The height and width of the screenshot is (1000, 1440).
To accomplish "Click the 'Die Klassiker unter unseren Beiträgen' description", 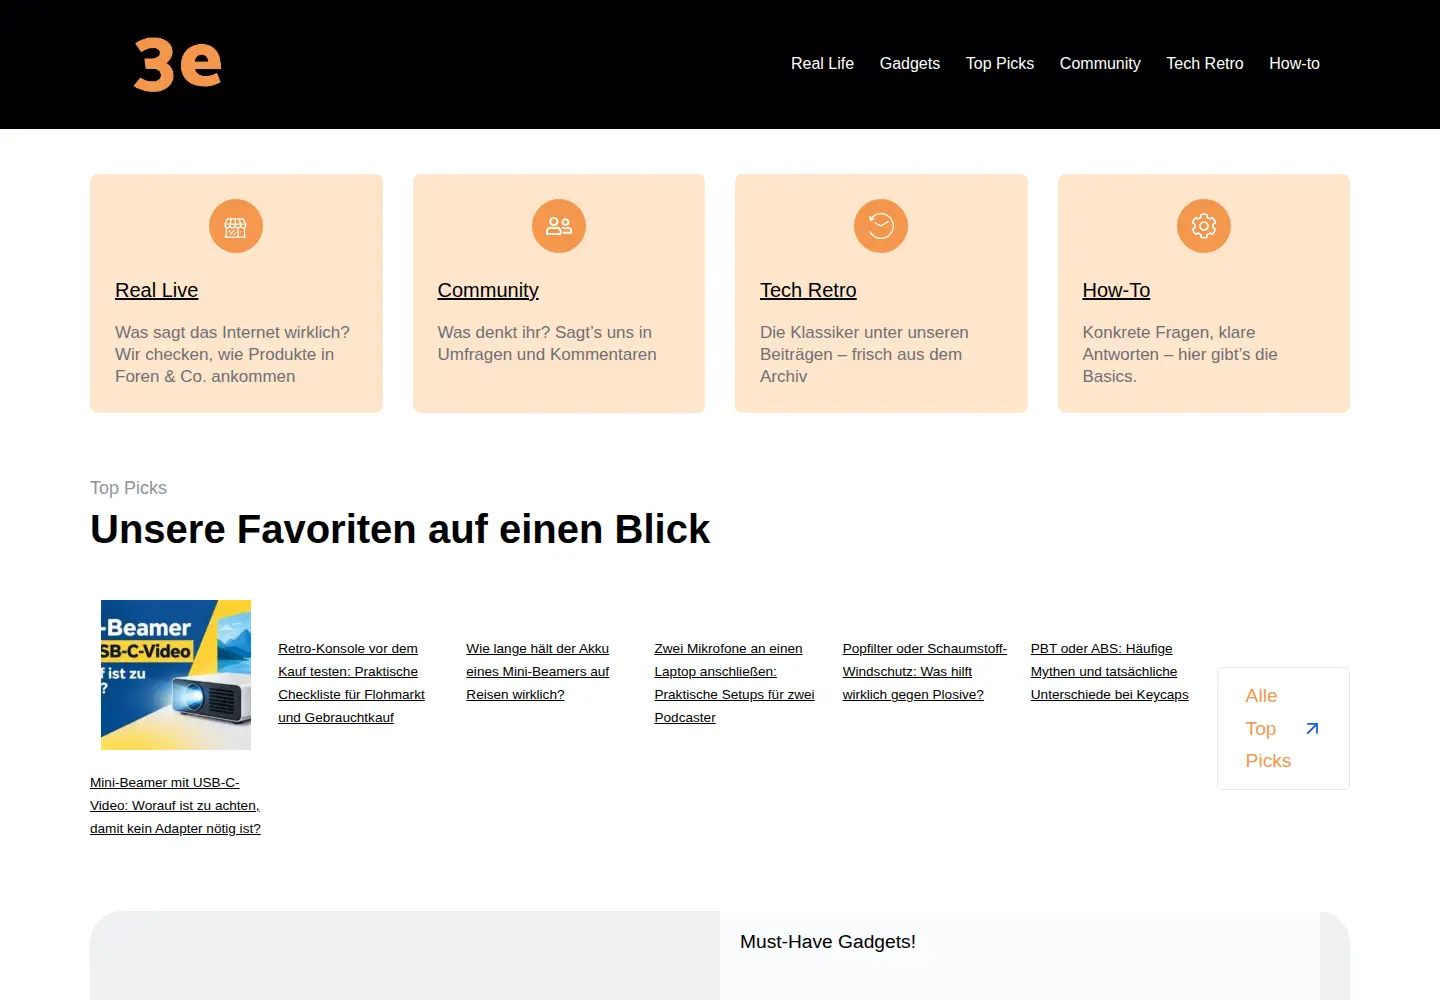I will (864, 354).
